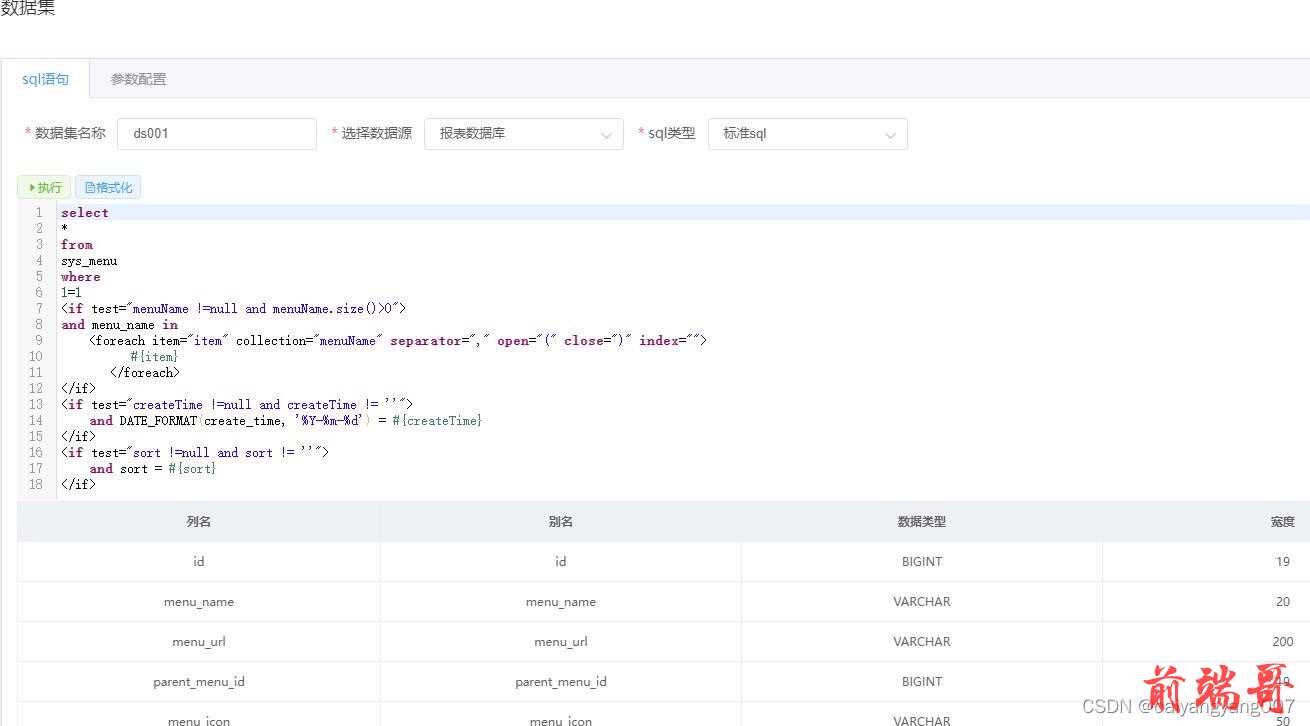Viewport: 1310px width, 726px height.
Task: Click the '1=1' condition line
Action: click(71, 293)
